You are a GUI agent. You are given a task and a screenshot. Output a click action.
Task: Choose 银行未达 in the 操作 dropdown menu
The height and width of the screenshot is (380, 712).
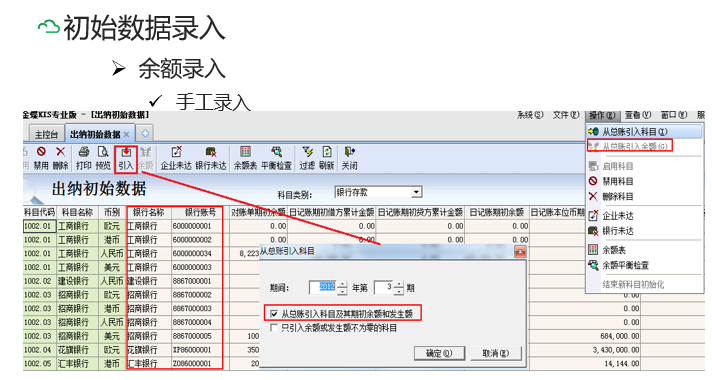coord(644,231)
